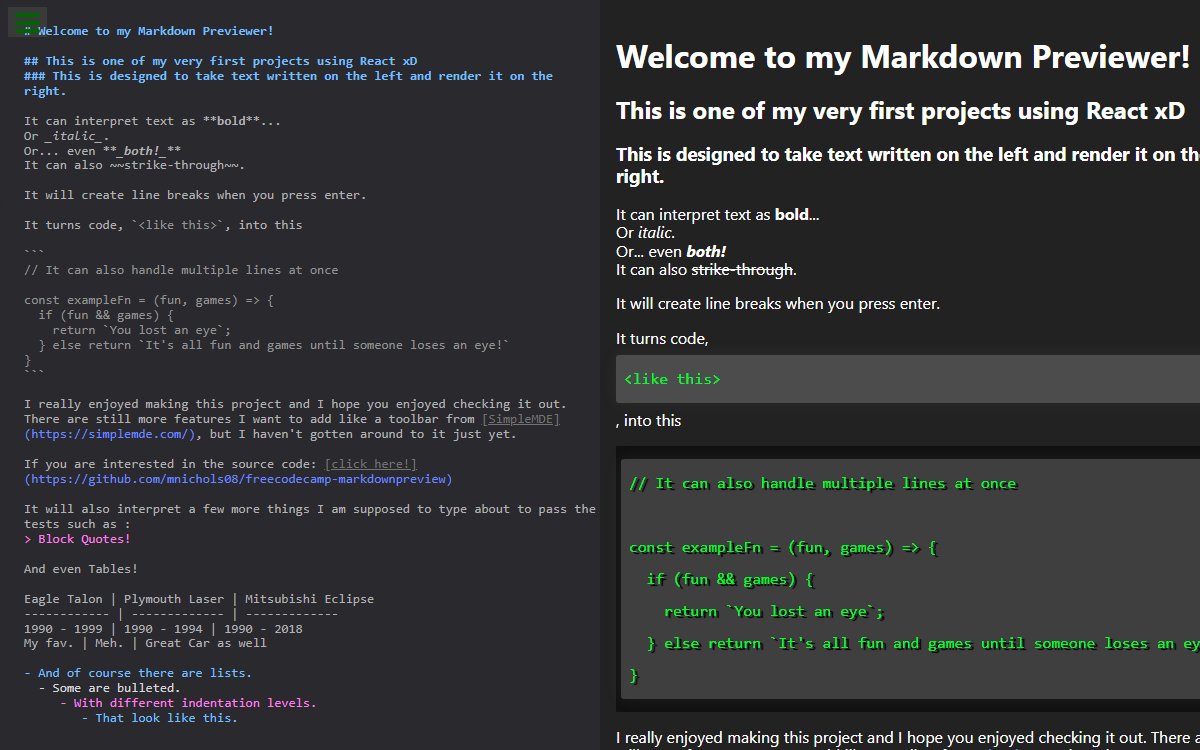1200x750 pixels.
Task: Click the 'My fav. | Meh. | Great Car' row
Action: pyautogui.click(x=145, y=643)
